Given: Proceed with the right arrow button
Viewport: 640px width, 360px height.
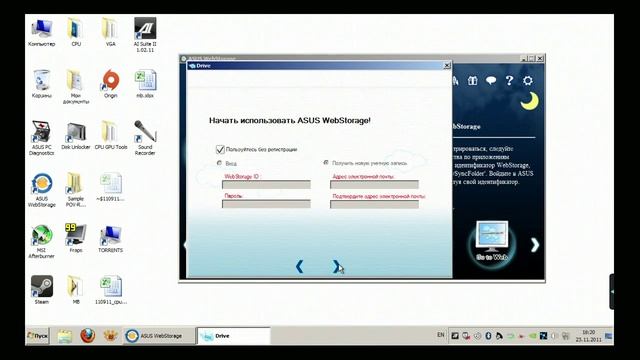Looking at the screenshot, I should [x=336, y=267].
